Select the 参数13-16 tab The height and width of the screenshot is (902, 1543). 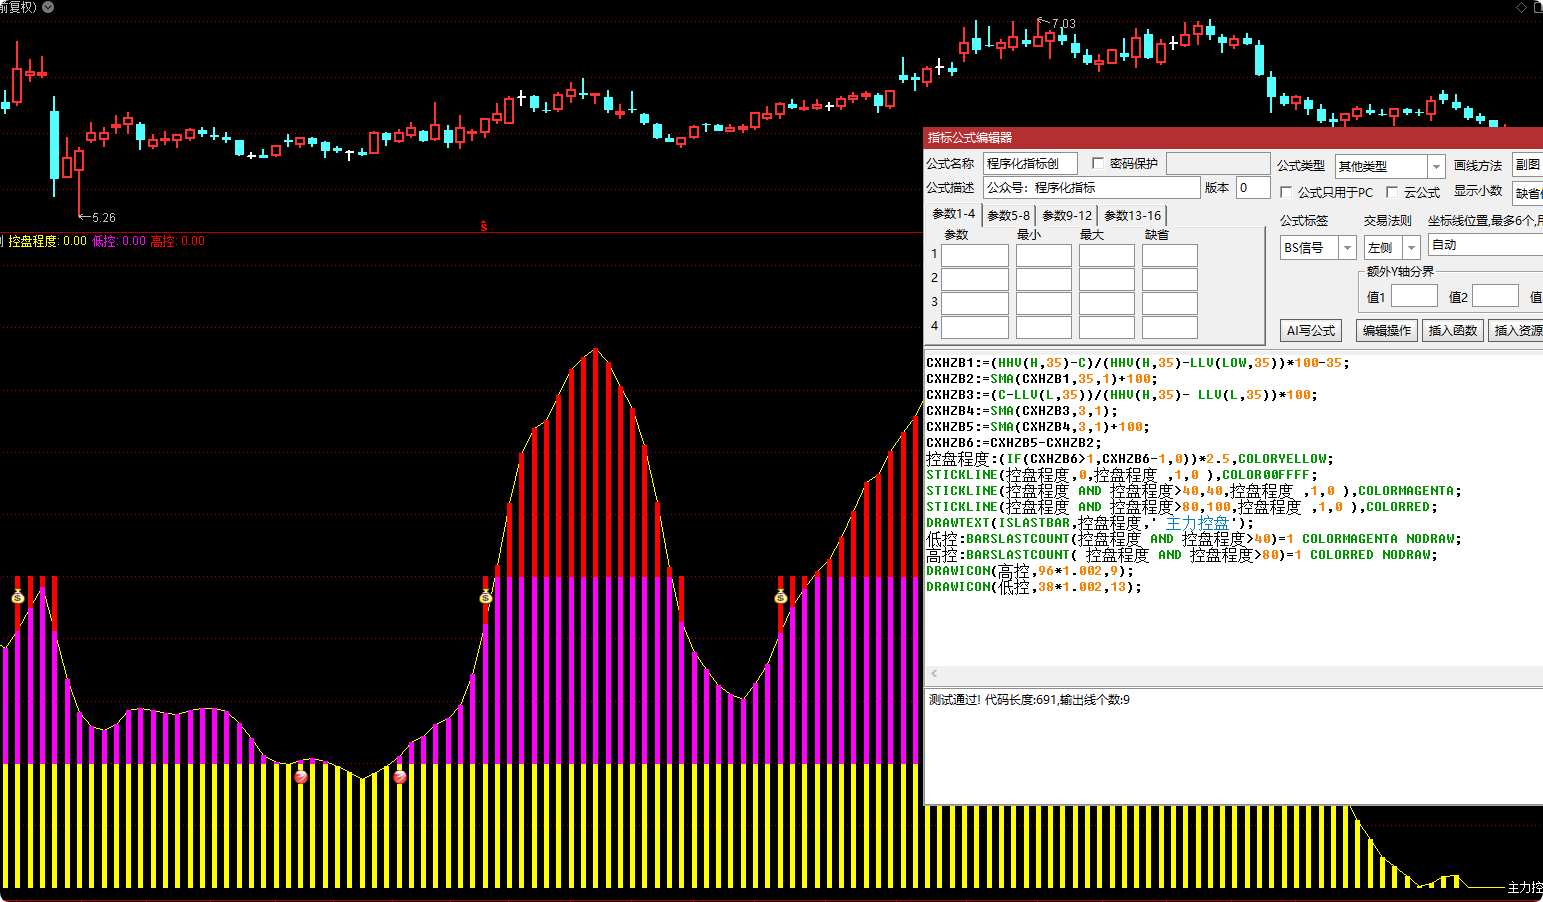[1132, 215]
